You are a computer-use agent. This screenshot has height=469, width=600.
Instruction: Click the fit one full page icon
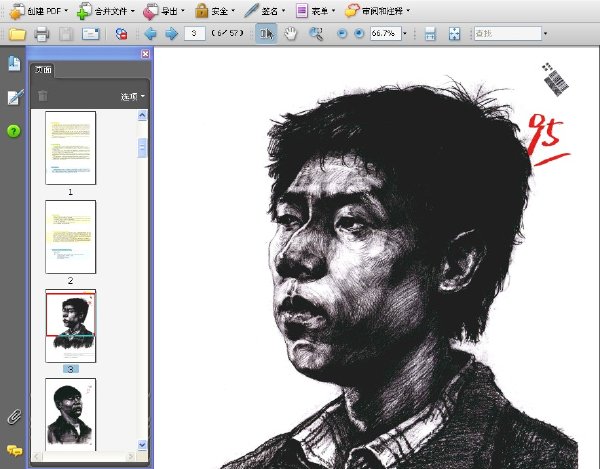click(x=454, y=34)
